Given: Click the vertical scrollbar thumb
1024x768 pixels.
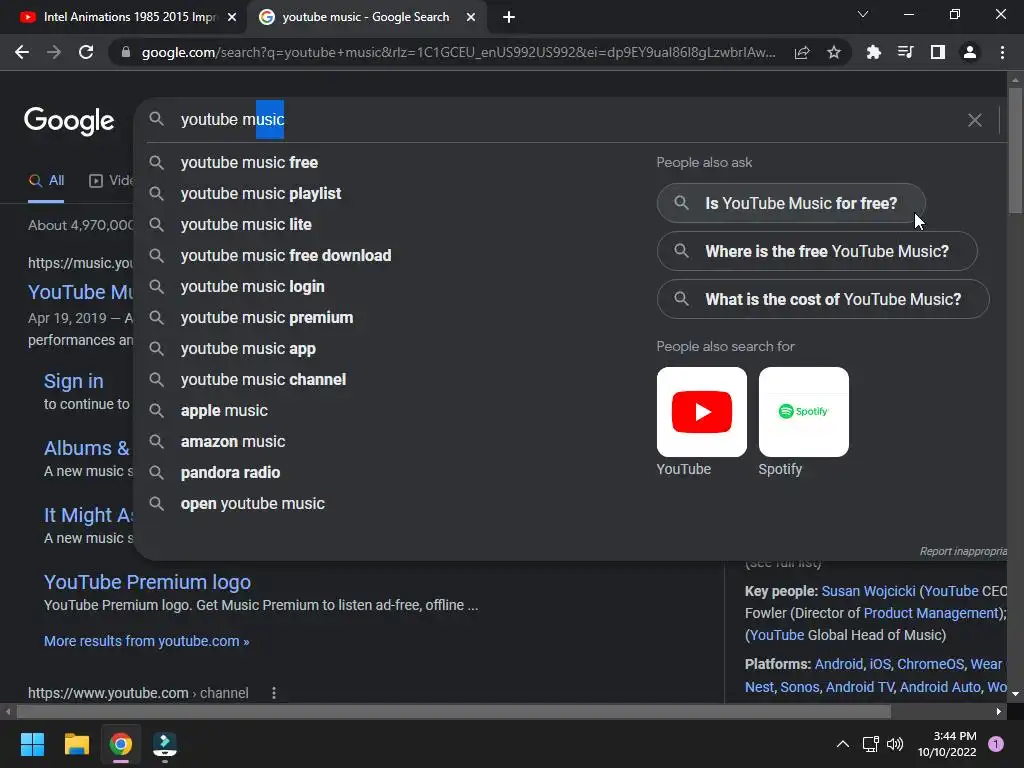Looking at the screenshot, I should pyautogui.click(x=1015, y=150).
